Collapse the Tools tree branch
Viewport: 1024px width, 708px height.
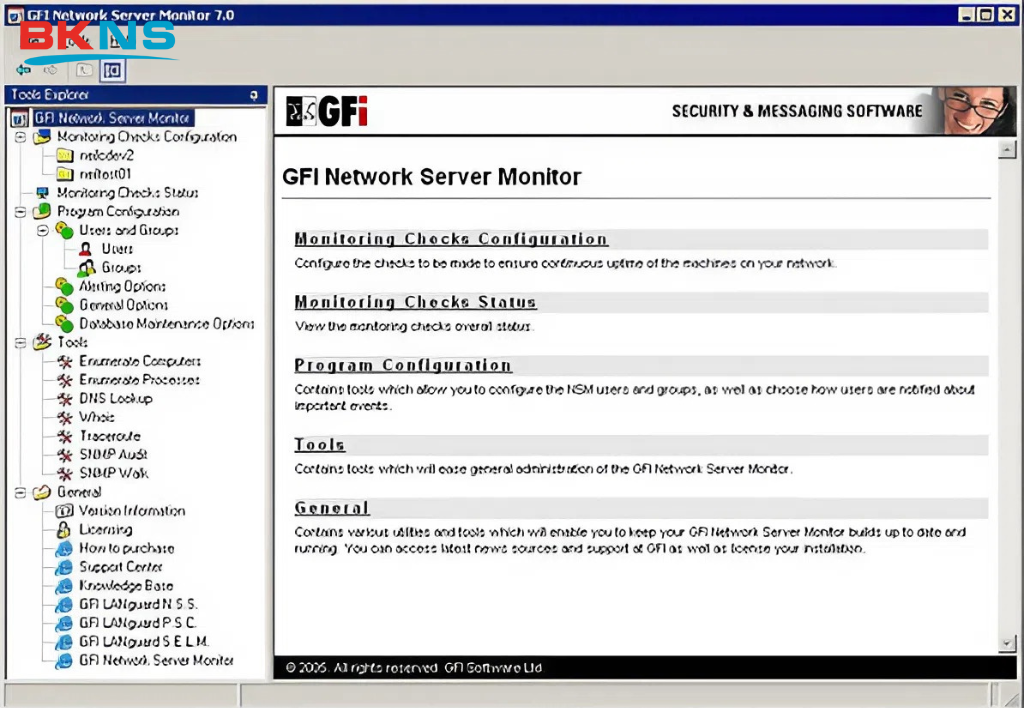point(19,343)
